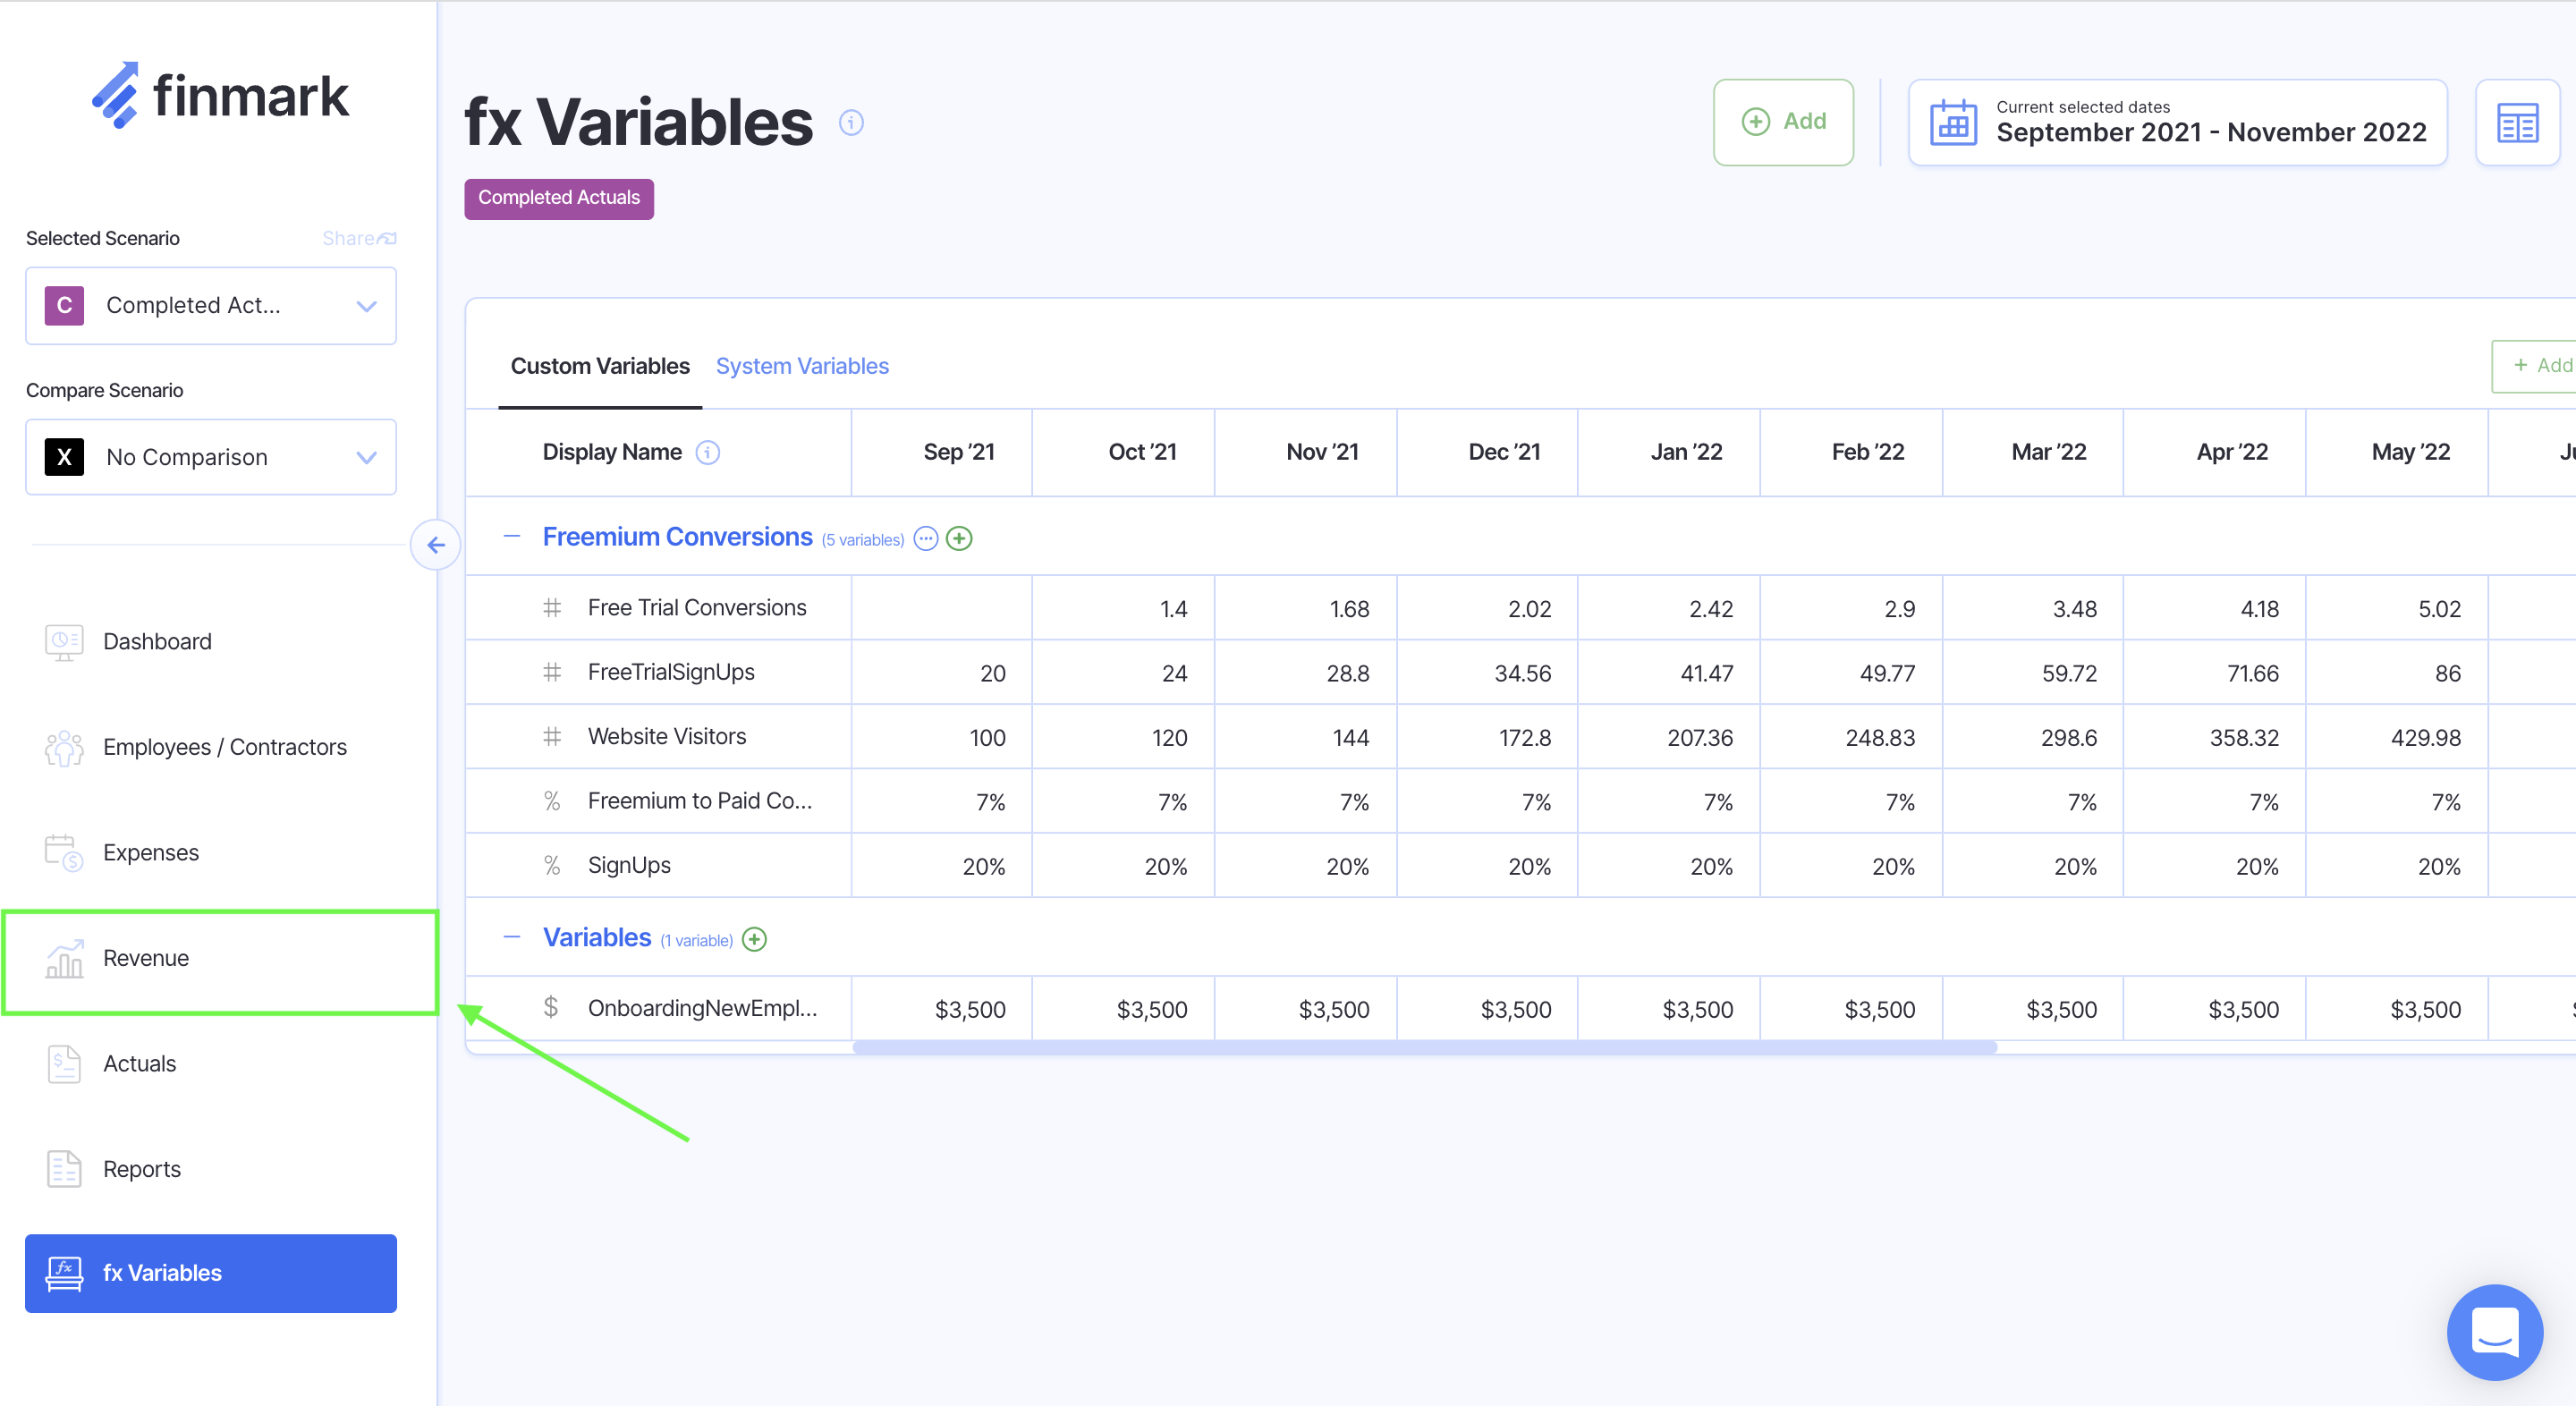The image size is (2576, 1406).
Task: Open the Selected Scenario dropdown
Action: pyautogui.click(x=211, y=305)
